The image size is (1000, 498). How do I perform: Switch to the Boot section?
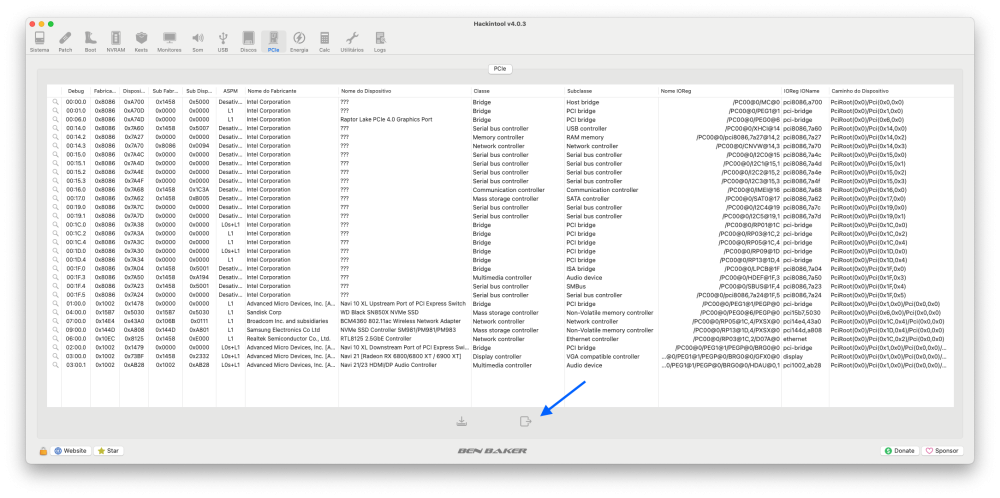click(x=91, y=41)
